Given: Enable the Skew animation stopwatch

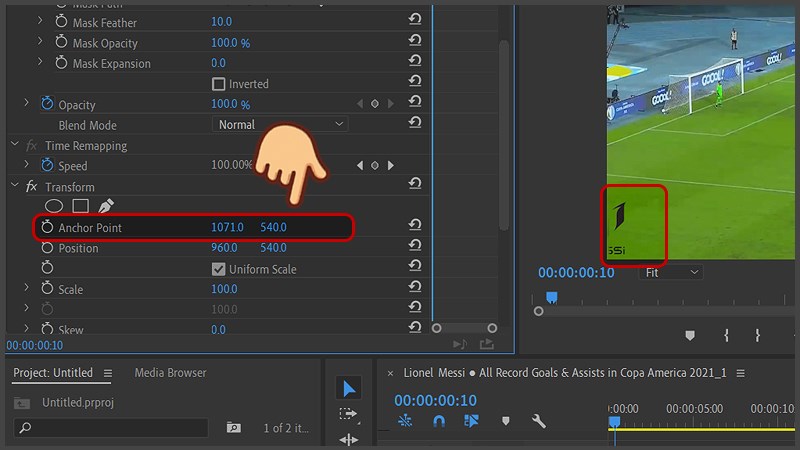Looking at the screenshot, I should pos(47,329).
